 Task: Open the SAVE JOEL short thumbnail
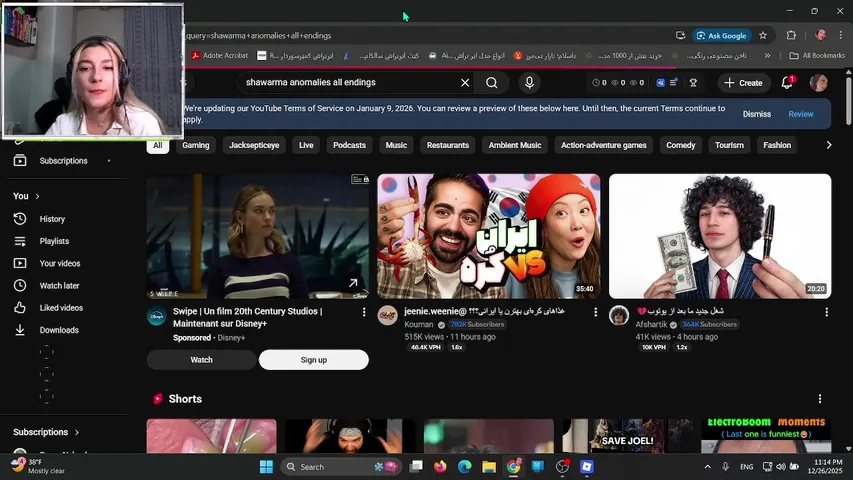pyautogui.click(x=628, y=435)
